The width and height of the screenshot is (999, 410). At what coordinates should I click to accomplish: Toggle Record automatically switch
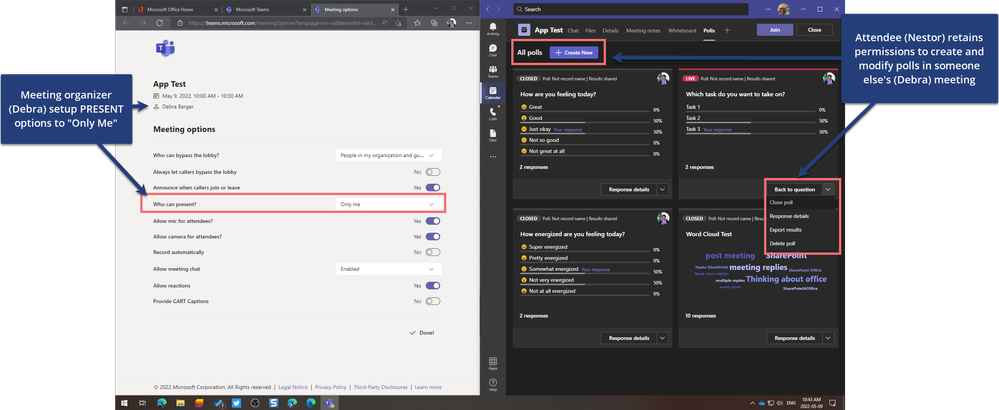(x=433, y=252)
